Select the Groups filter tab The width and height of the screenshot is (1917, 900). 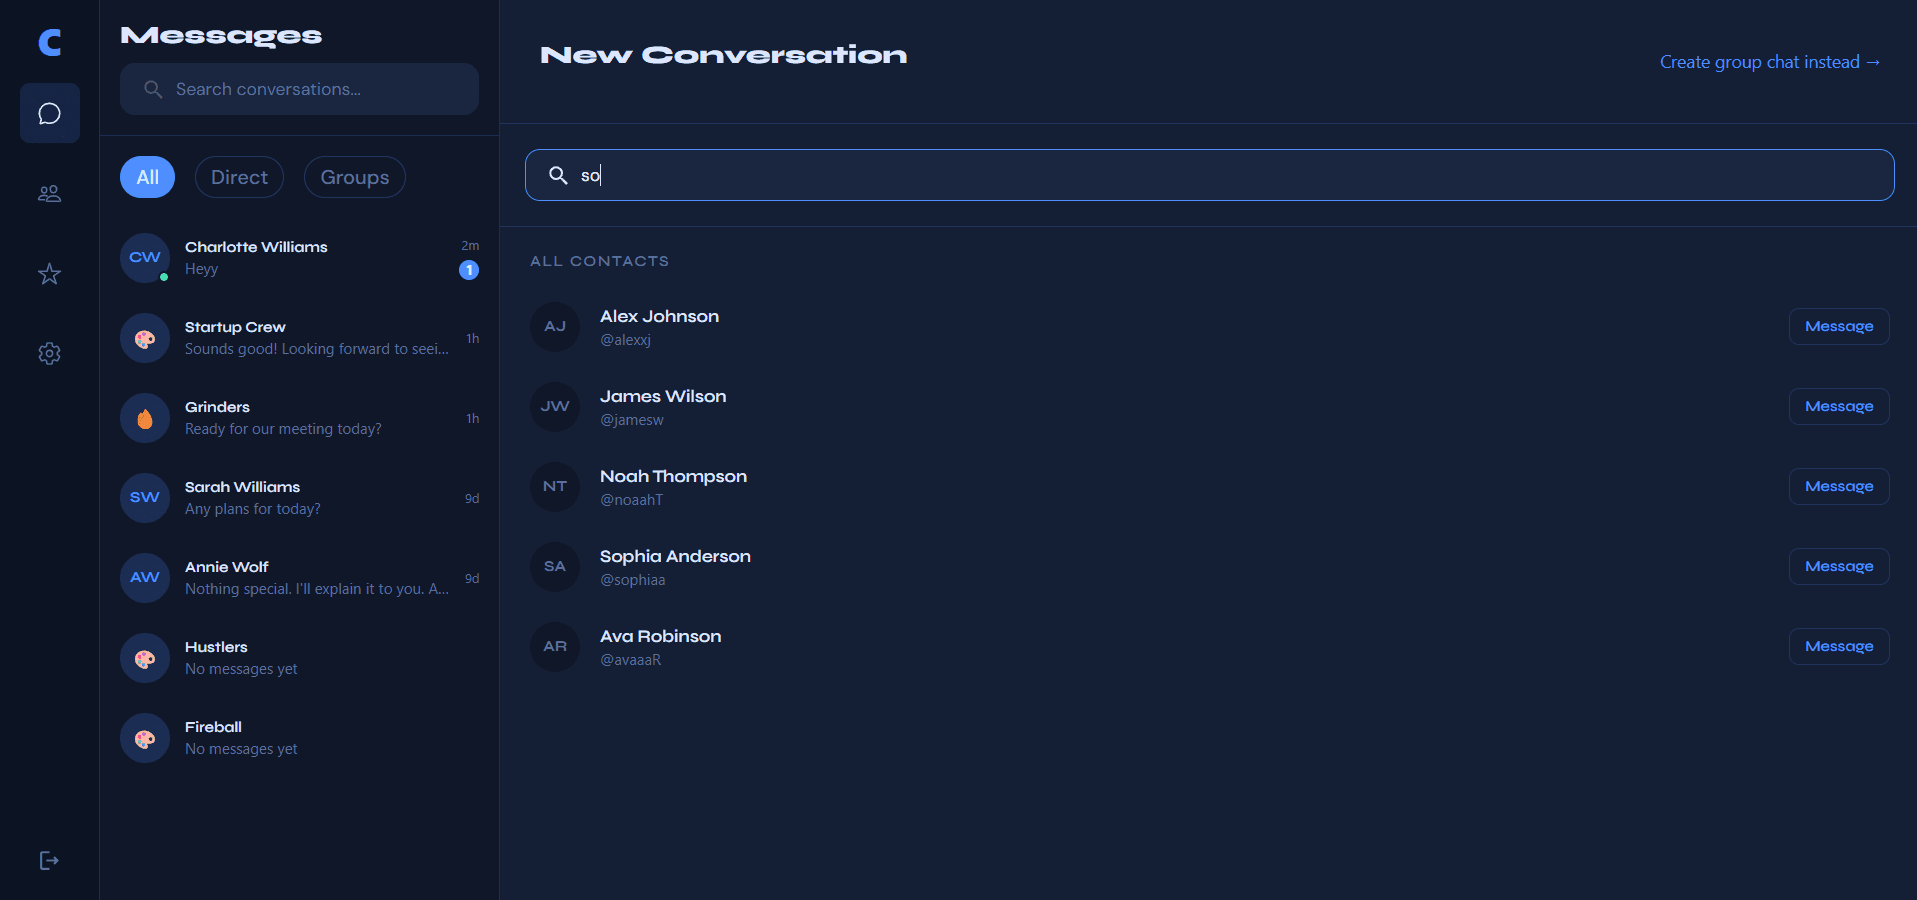coord(355,177)
